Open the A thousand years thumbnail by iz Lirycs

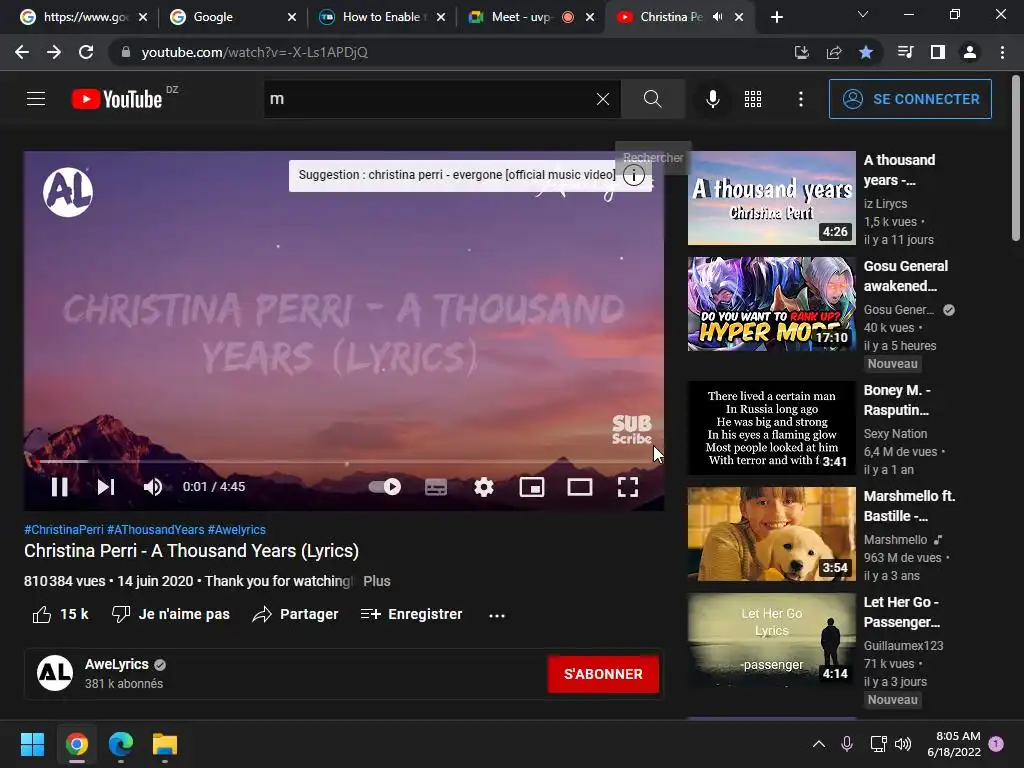tap(771, 198)
